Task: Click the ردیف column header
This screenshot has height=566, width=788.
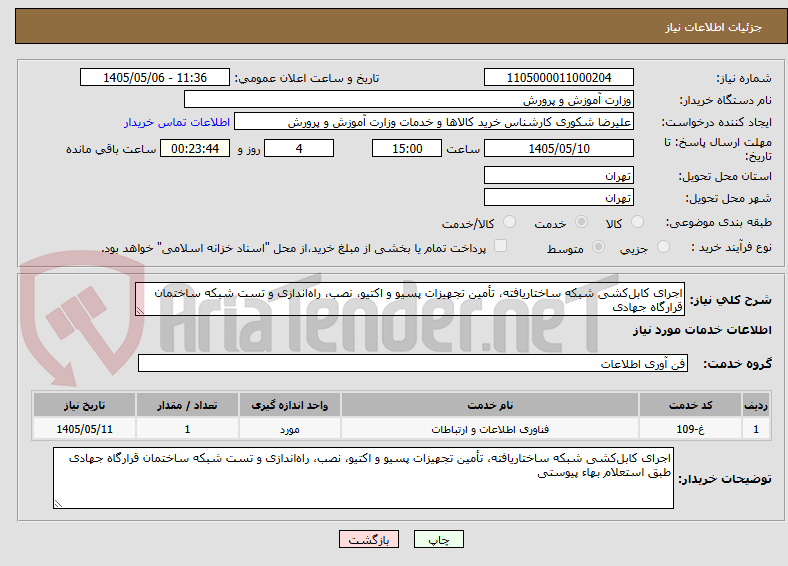Action: point(756,405)
